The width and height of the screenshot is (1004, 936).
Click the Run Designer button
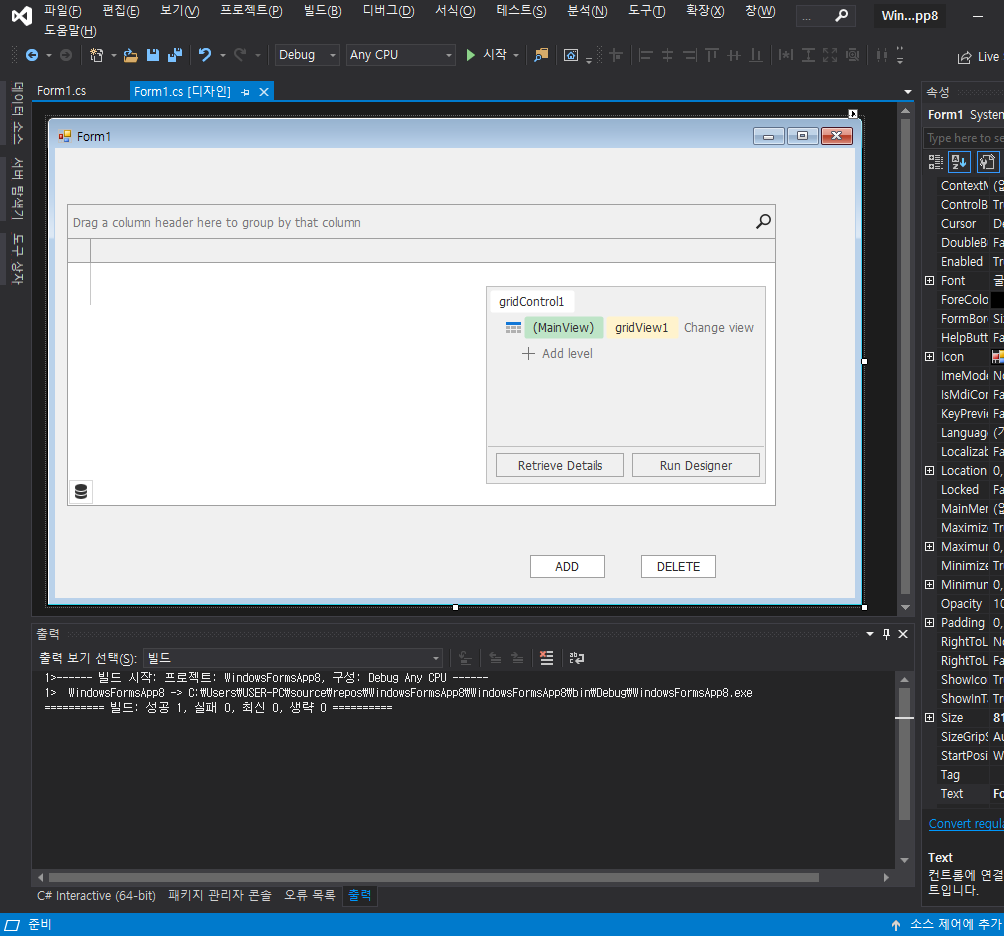click(695, 465)
